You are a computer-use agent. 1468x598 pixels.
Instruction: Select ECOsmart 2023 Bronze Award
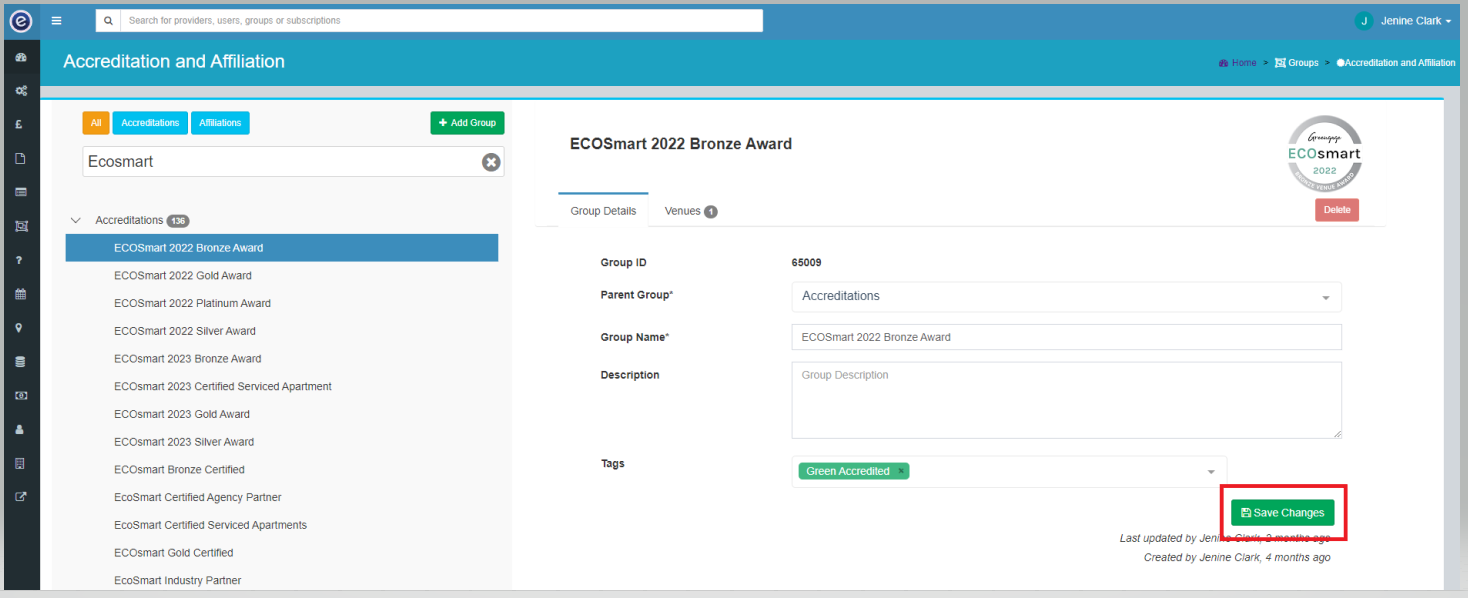pyautogui.click(x=188, y=359)
